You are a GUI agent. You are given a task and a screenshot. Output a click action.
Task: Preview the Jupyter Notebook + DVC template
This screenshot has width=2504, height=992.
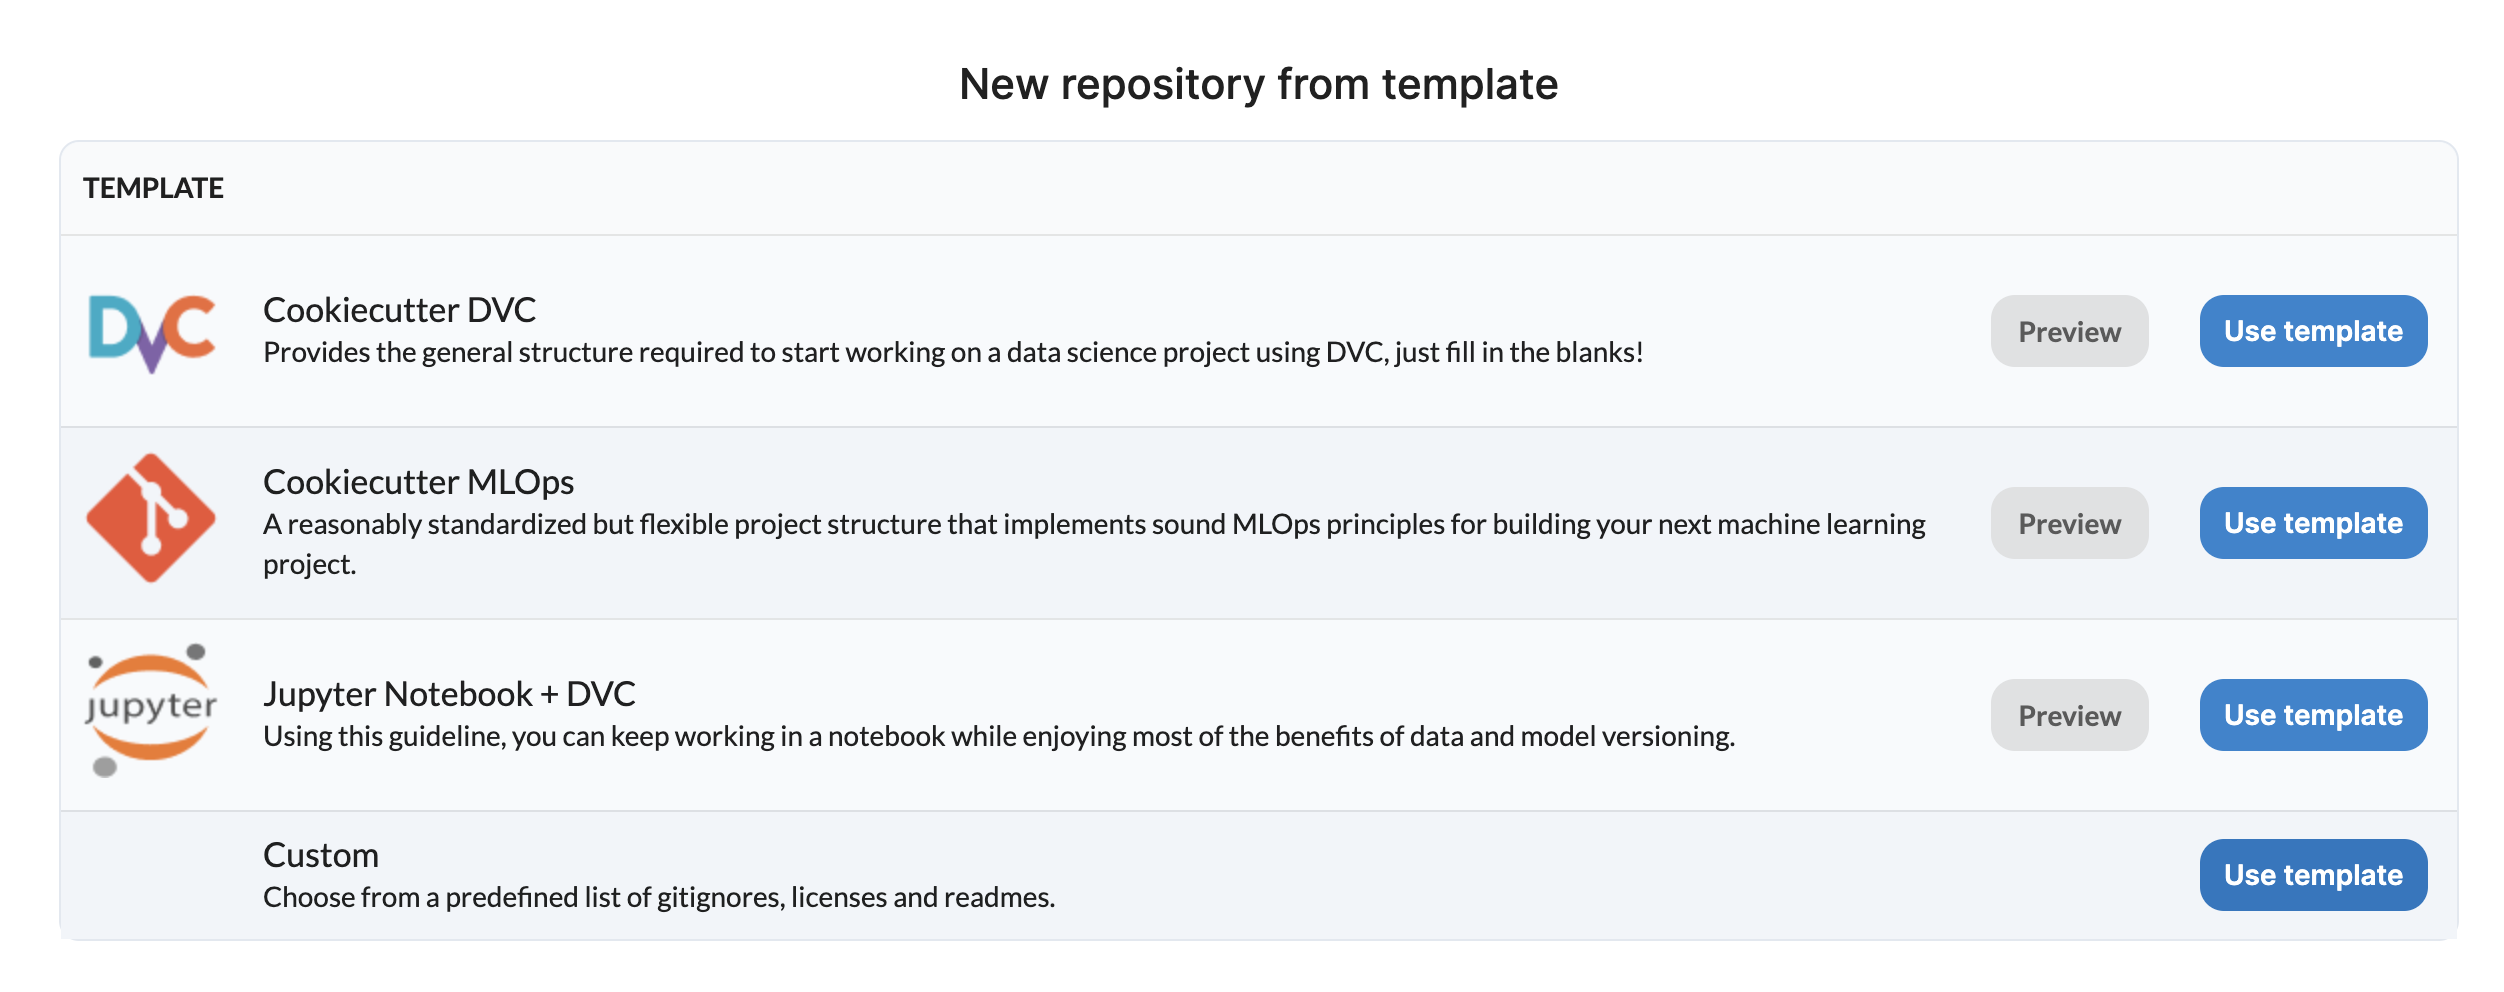click(2068, 715)
